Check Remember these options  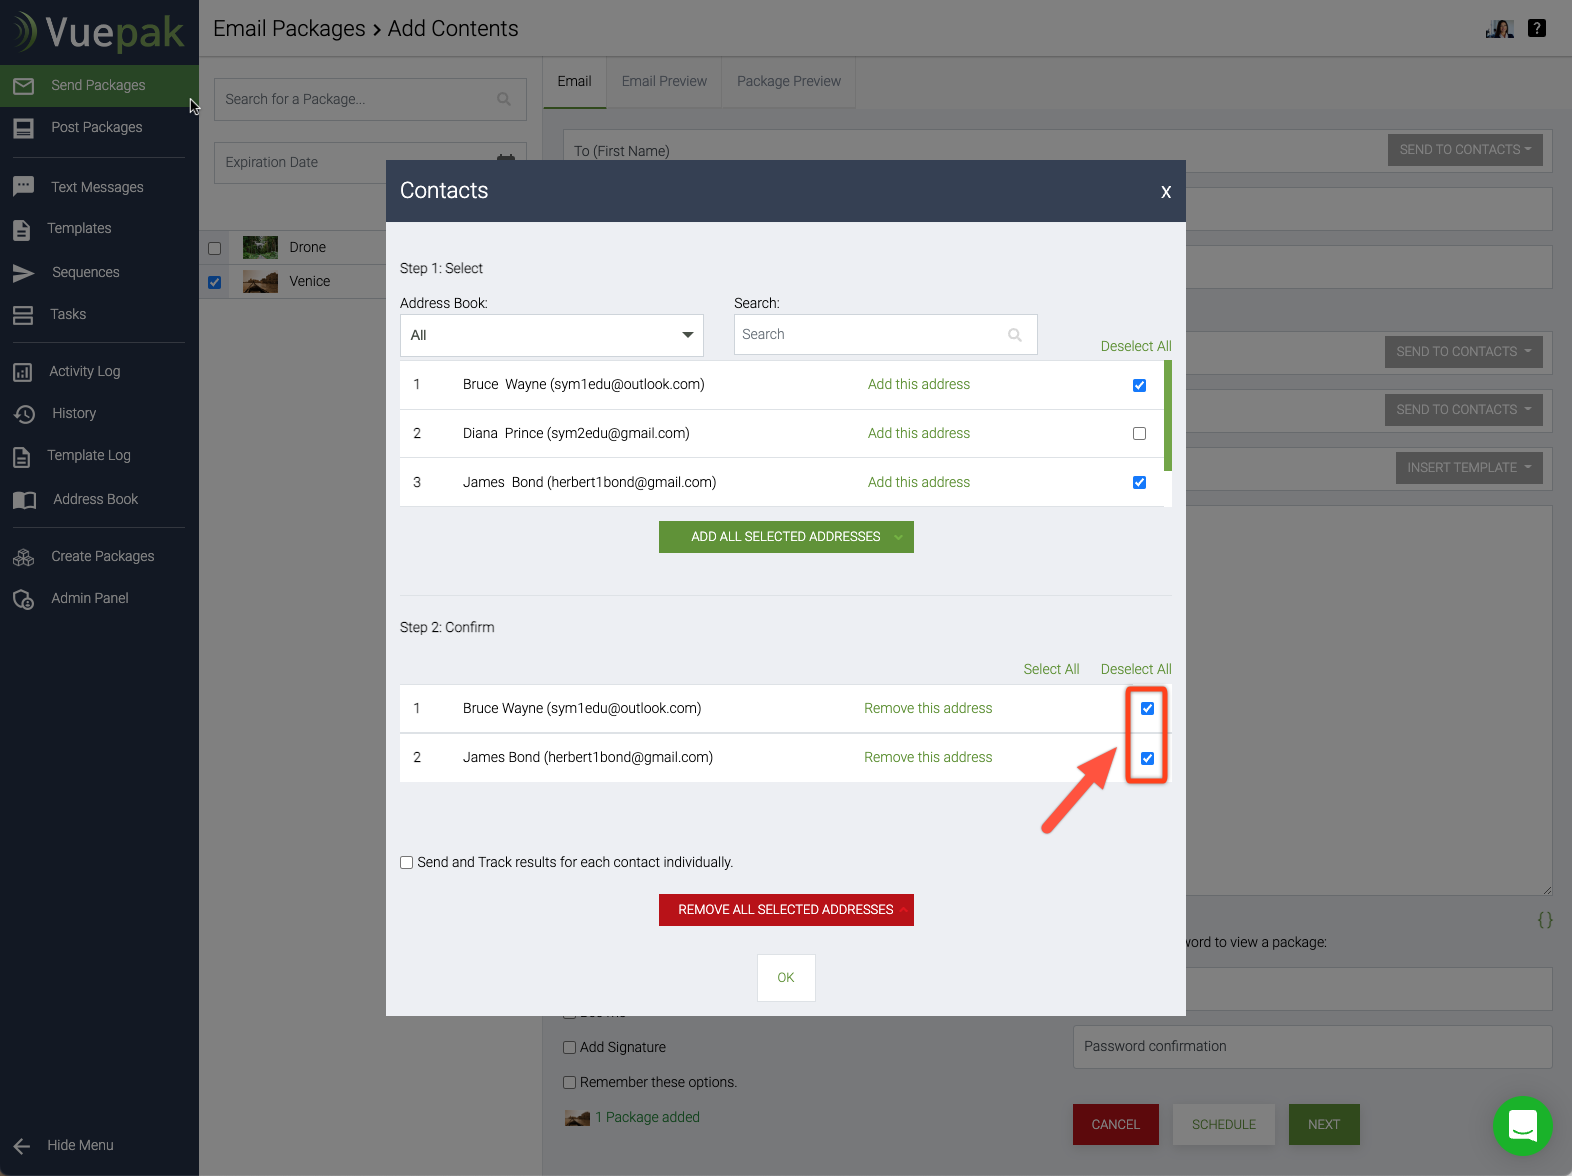[569, 1082]
